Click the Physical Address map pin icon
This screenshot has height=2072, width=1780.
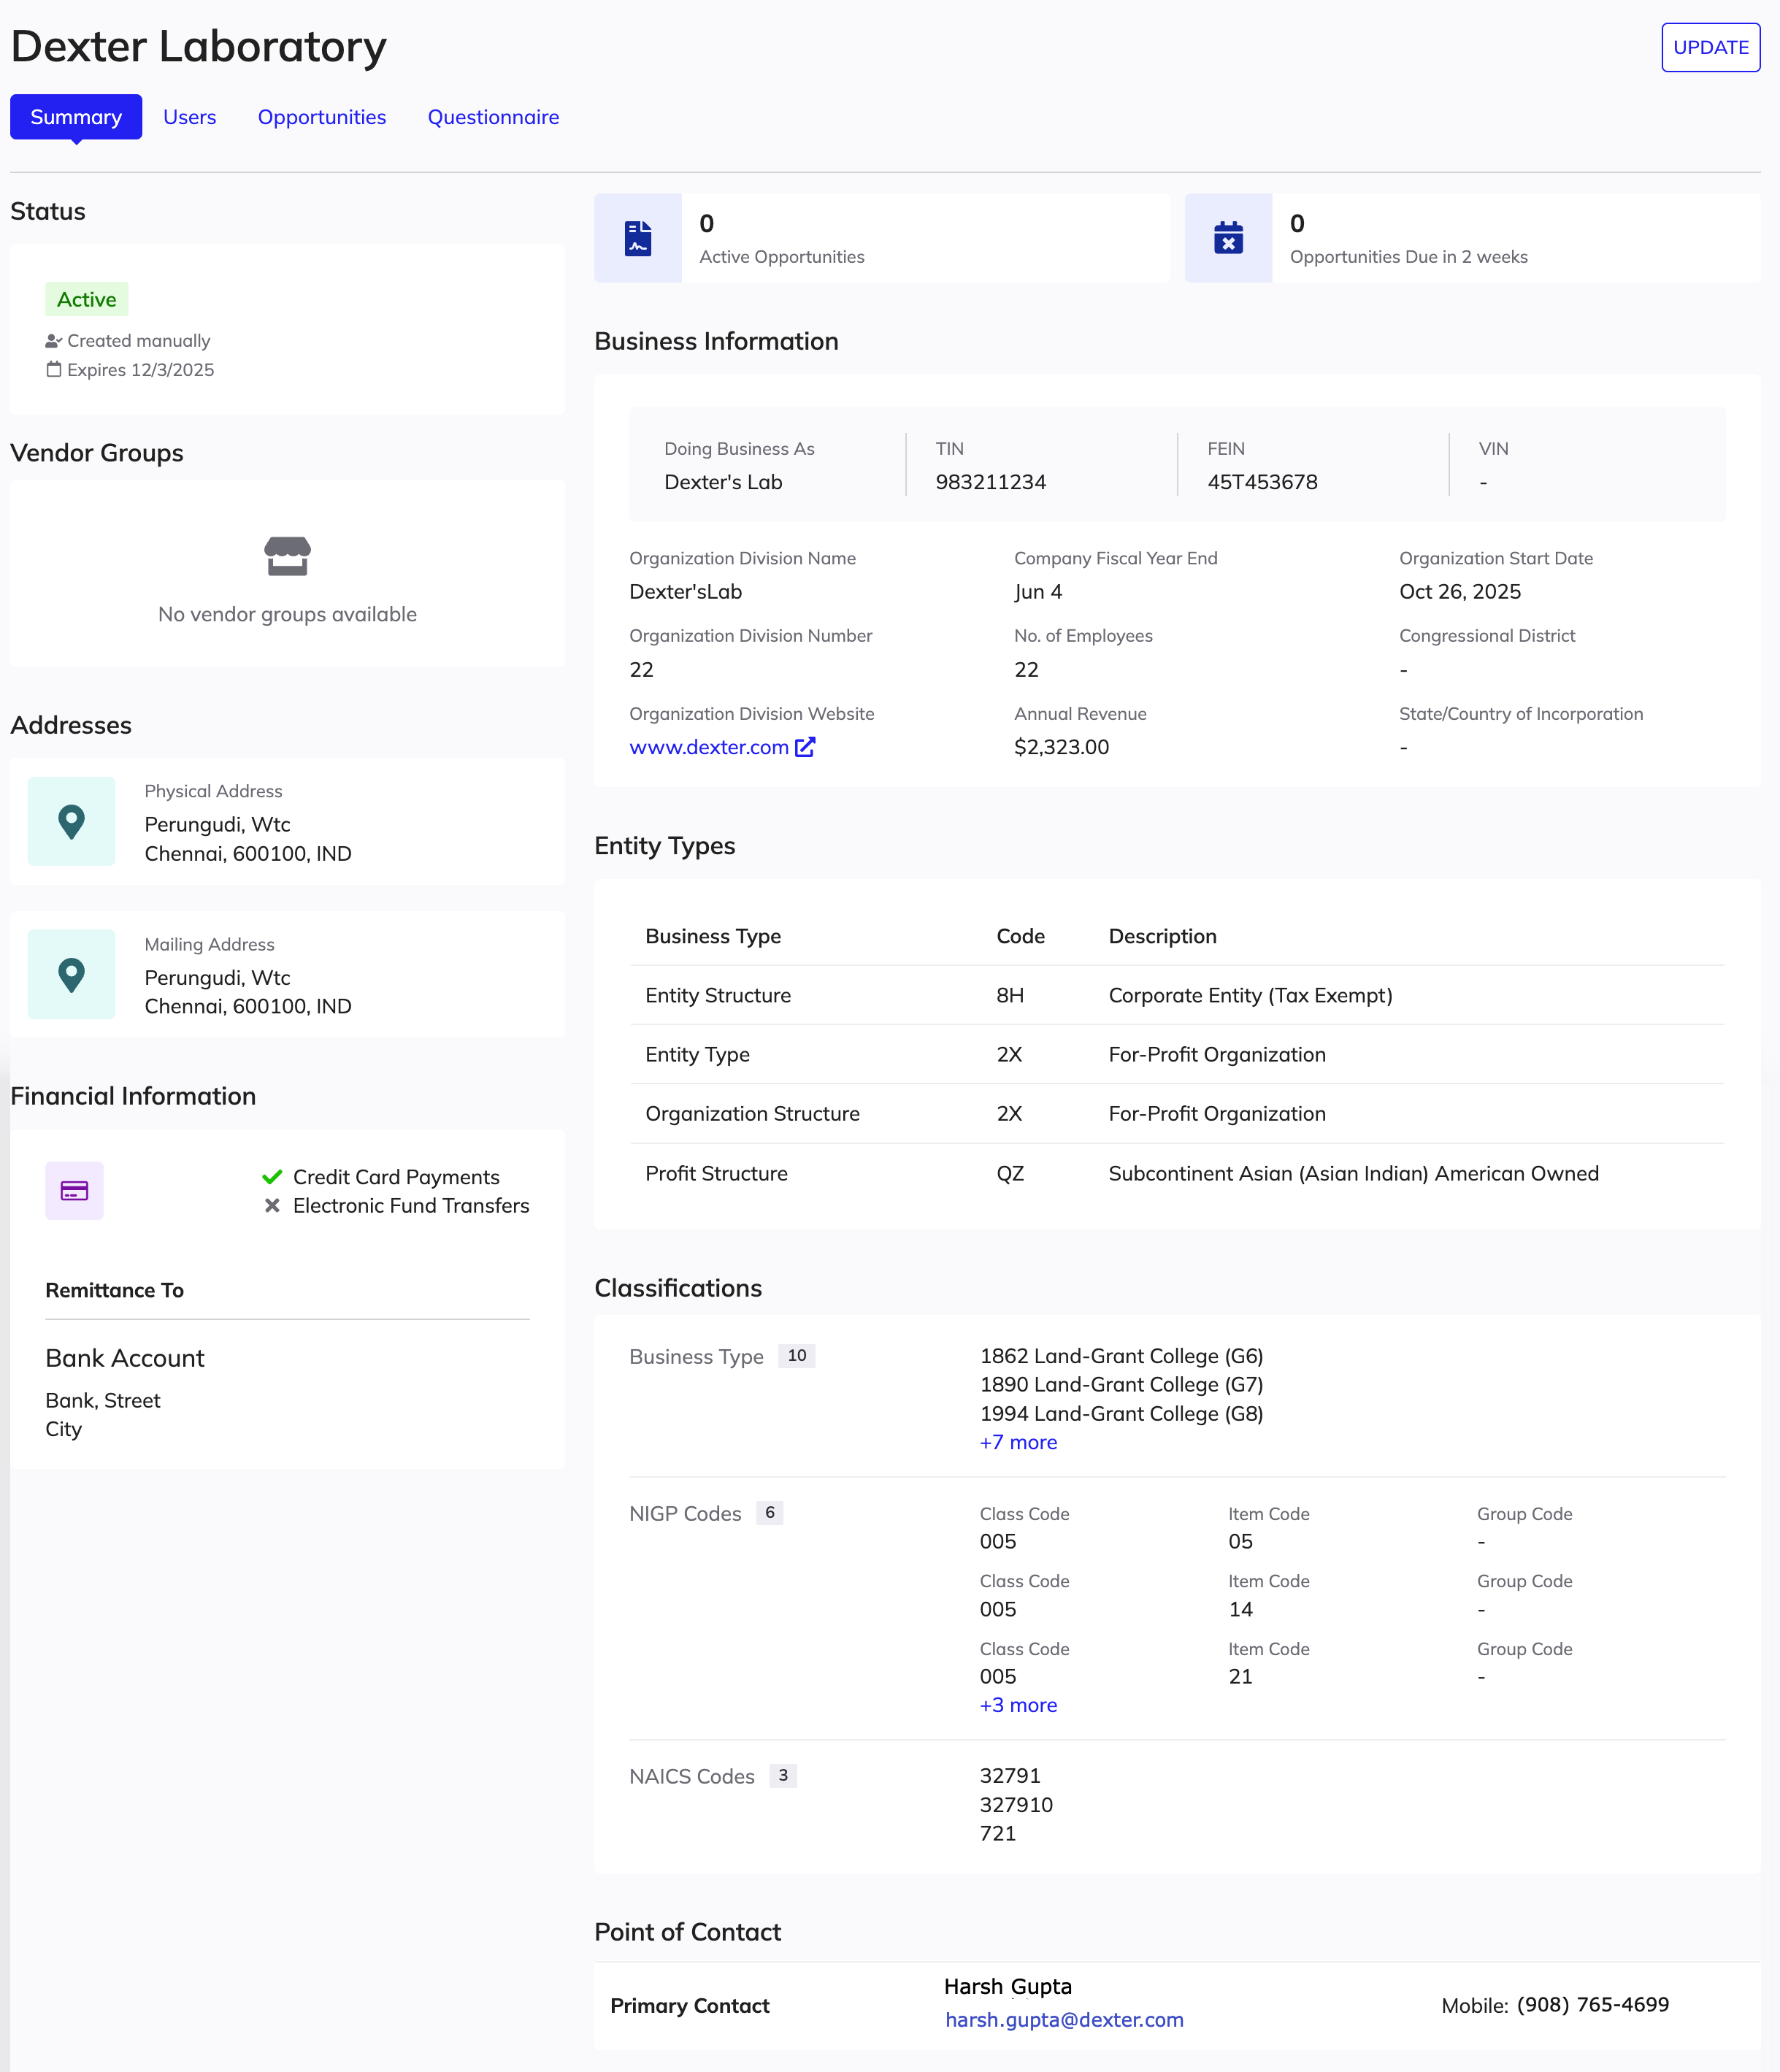pyautogui.click(x=71, y=821)
